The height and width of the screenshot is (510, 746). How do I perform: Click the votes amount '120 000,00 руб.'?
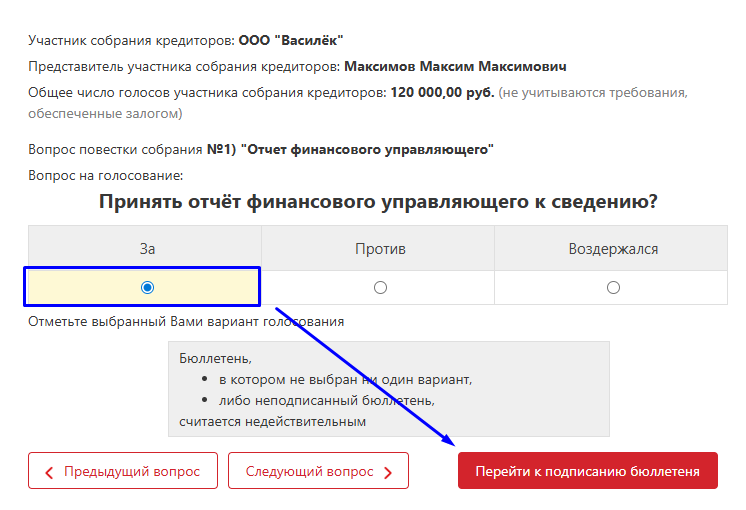pos(442,92)
